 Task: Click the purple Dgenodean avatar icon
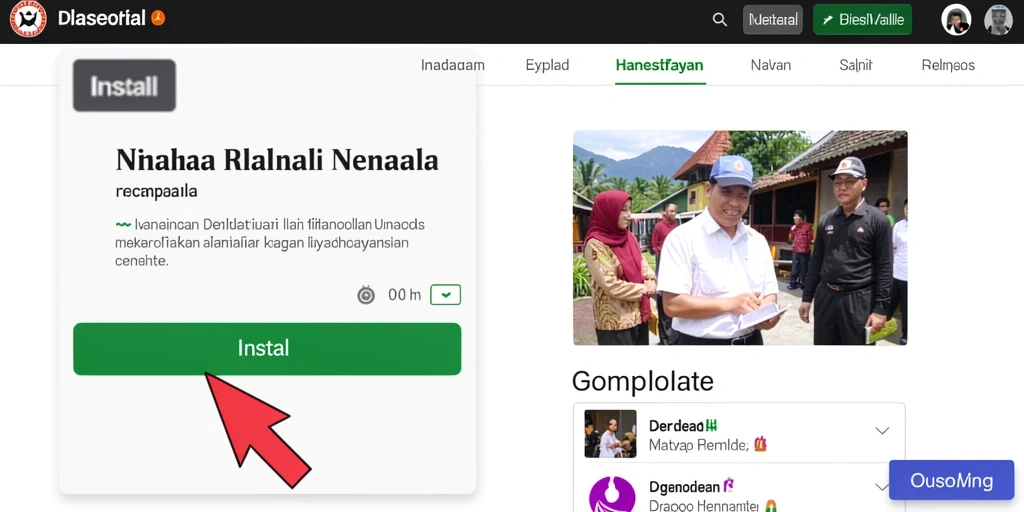pos(612,495)
